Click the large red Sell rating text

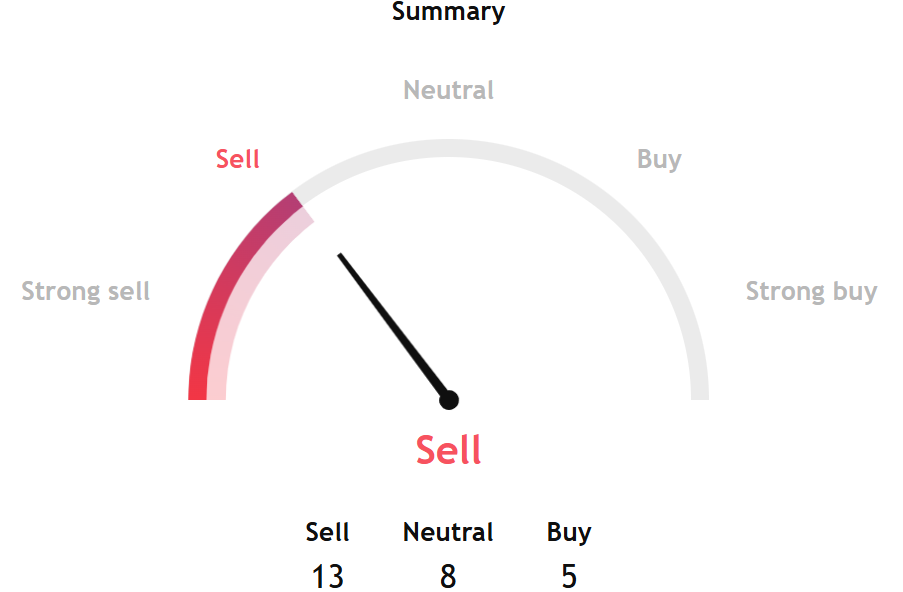[449, 450]
